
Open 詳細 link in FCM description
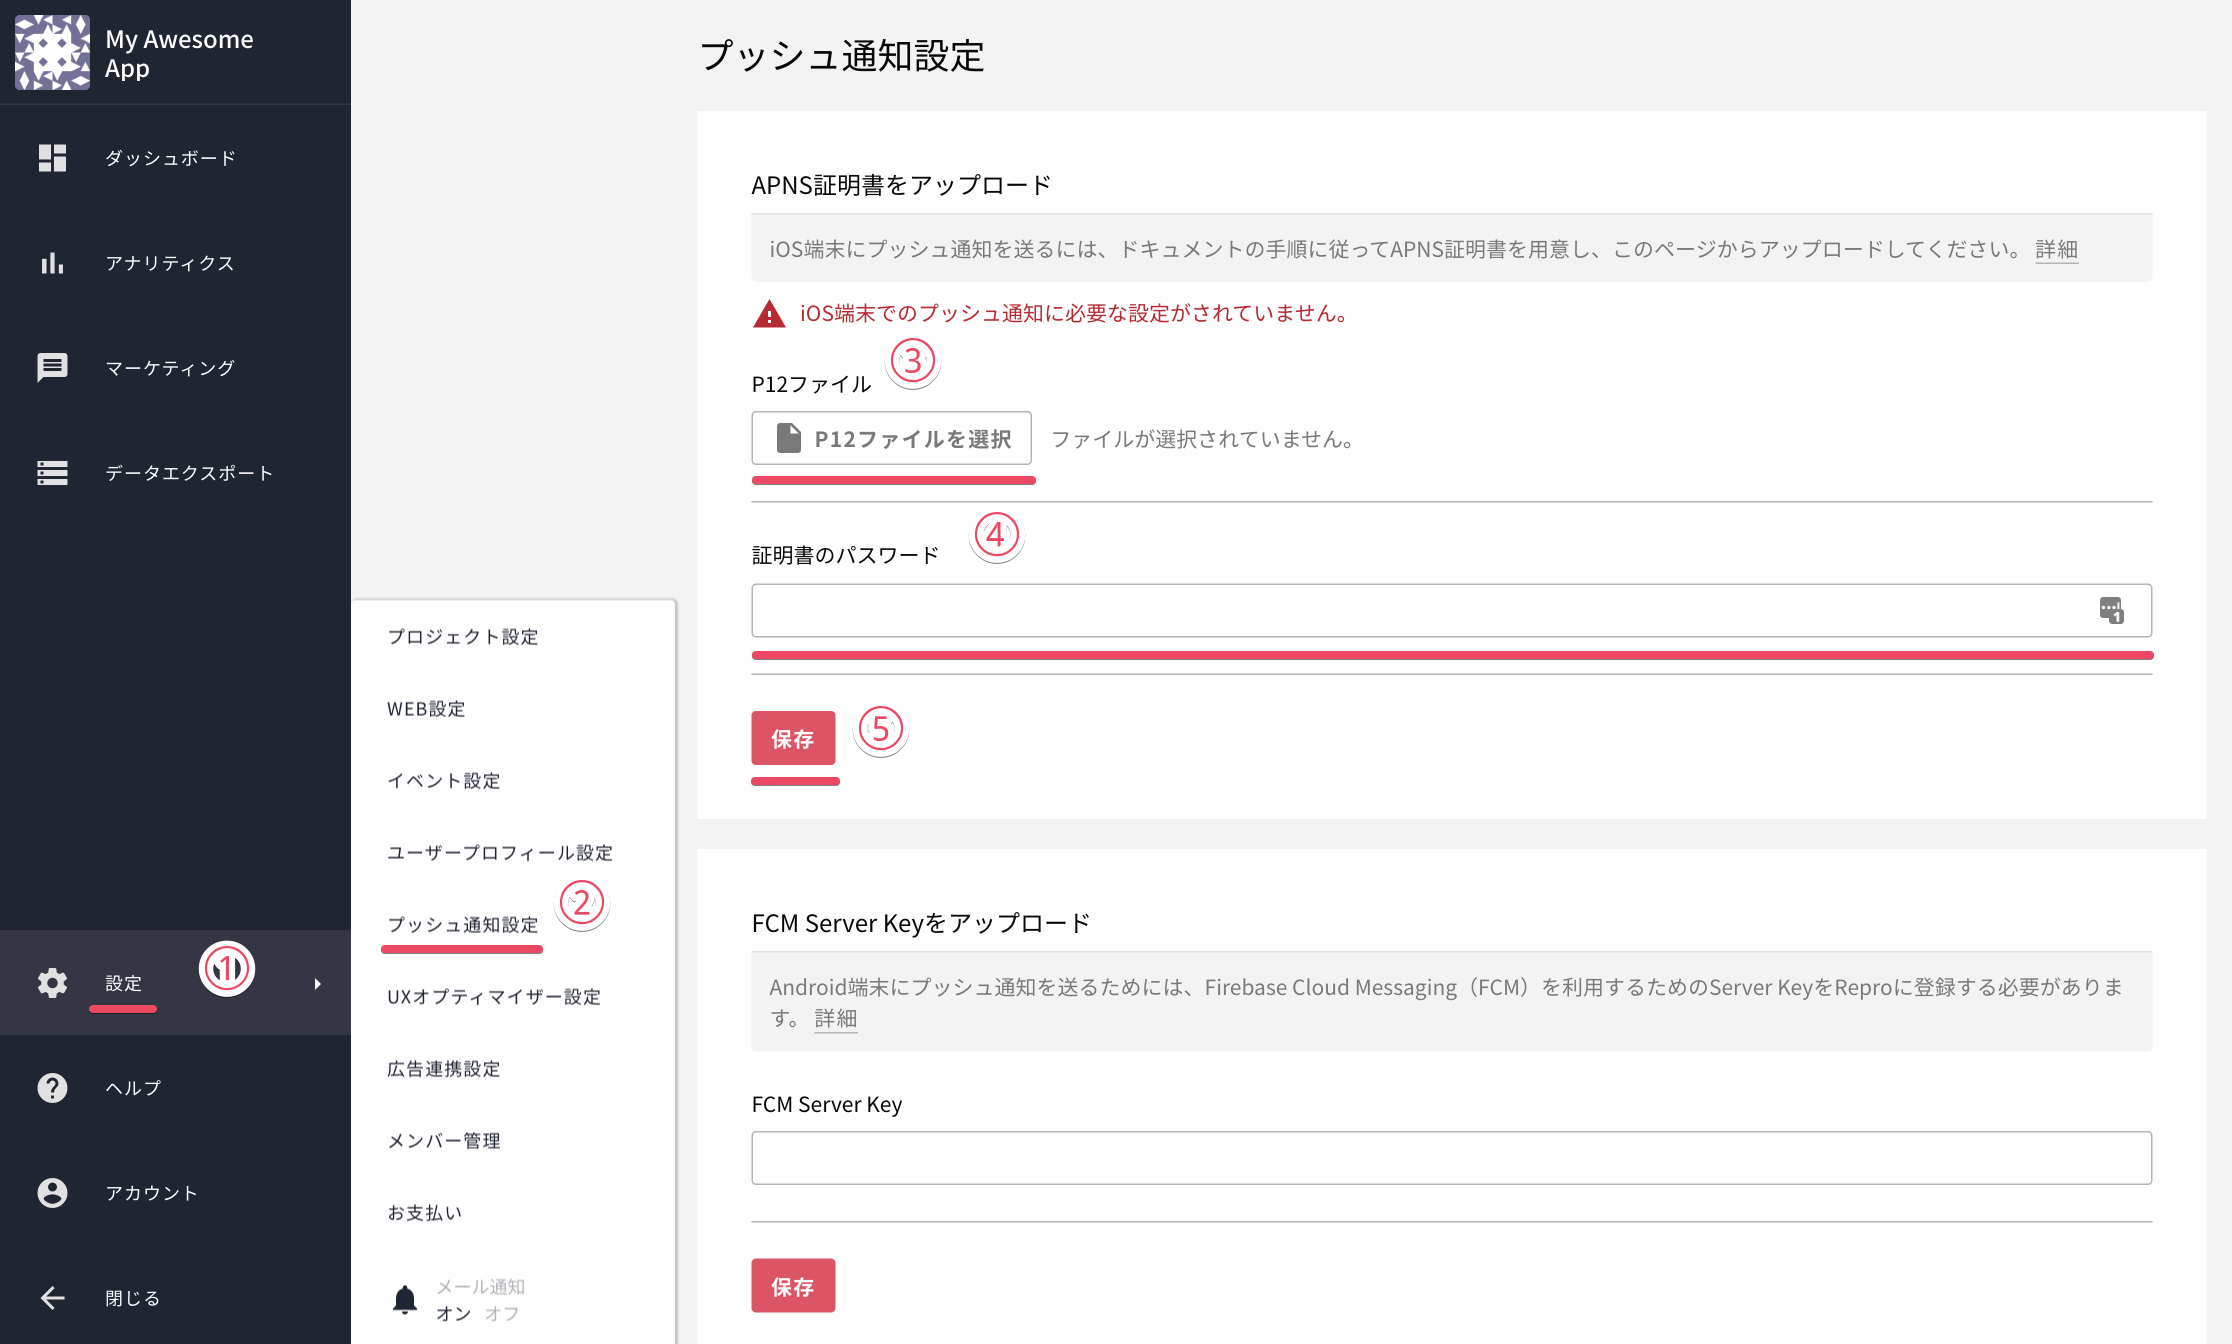click(836, 1018)
